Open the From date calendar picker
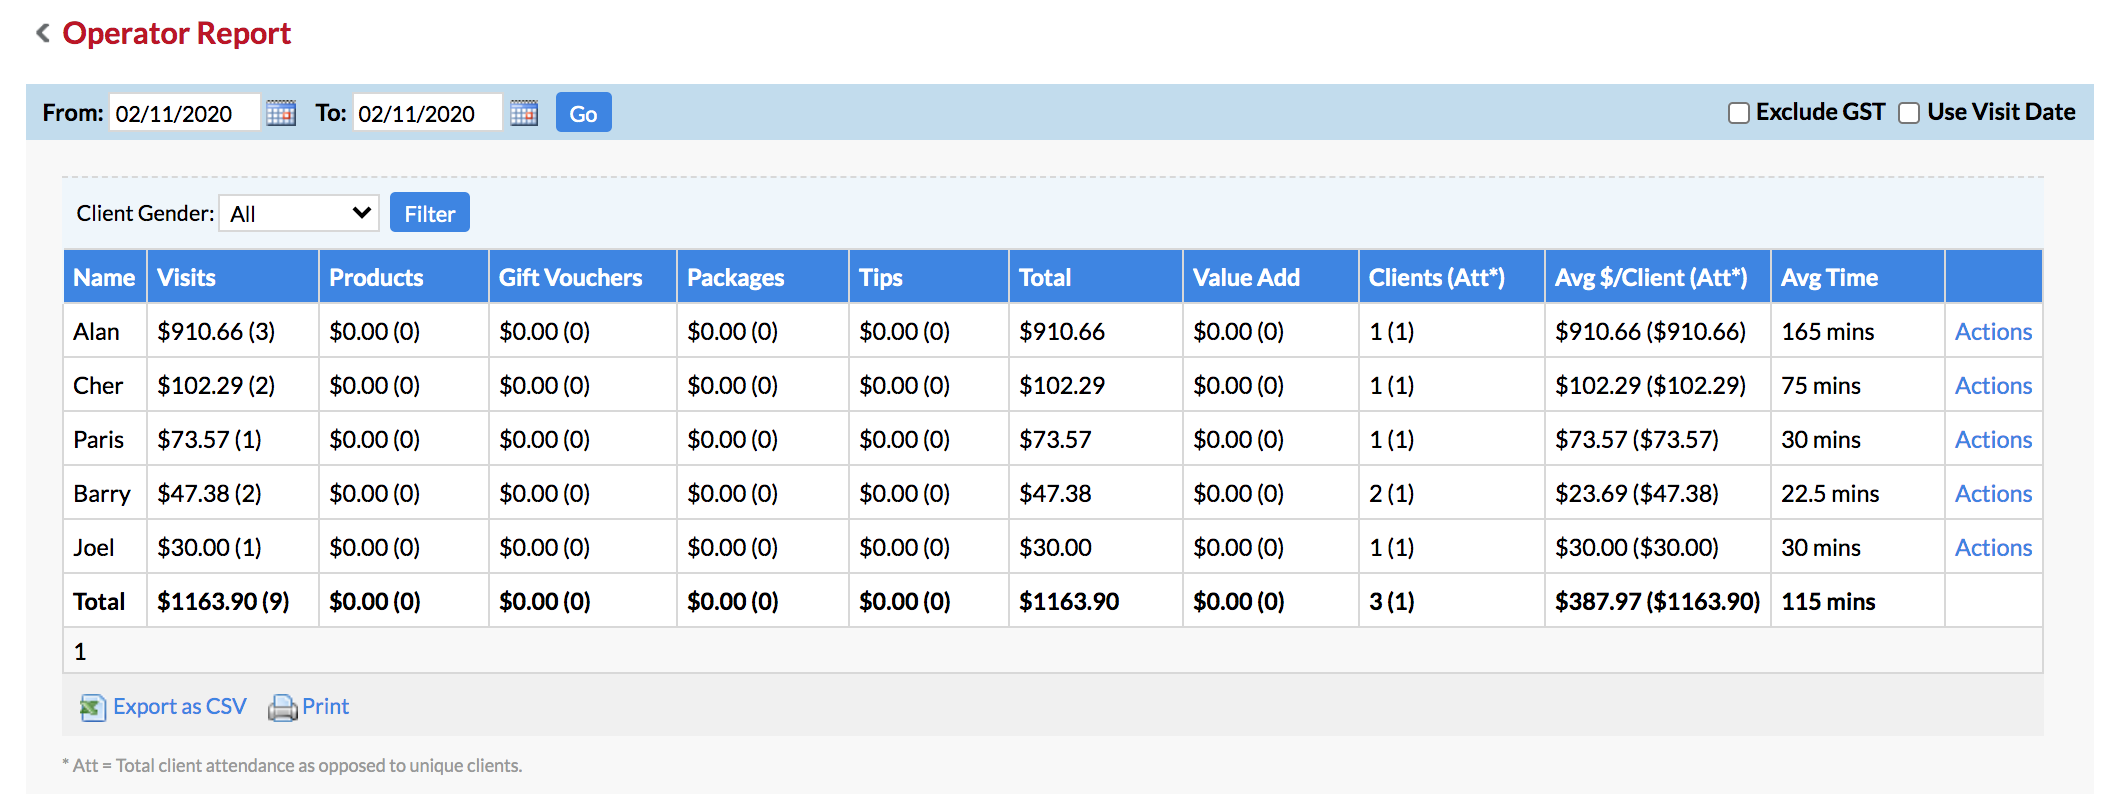 [x=281, y=113]
